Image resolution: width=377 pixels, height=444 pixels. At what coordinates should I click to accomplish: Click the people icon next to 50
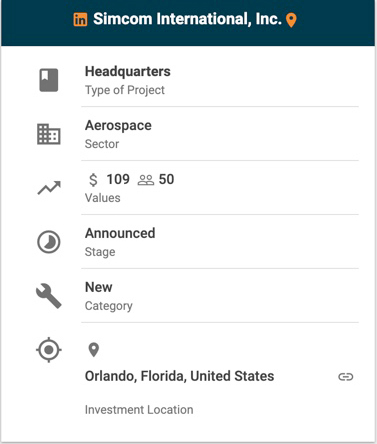(x=146, y=180)
